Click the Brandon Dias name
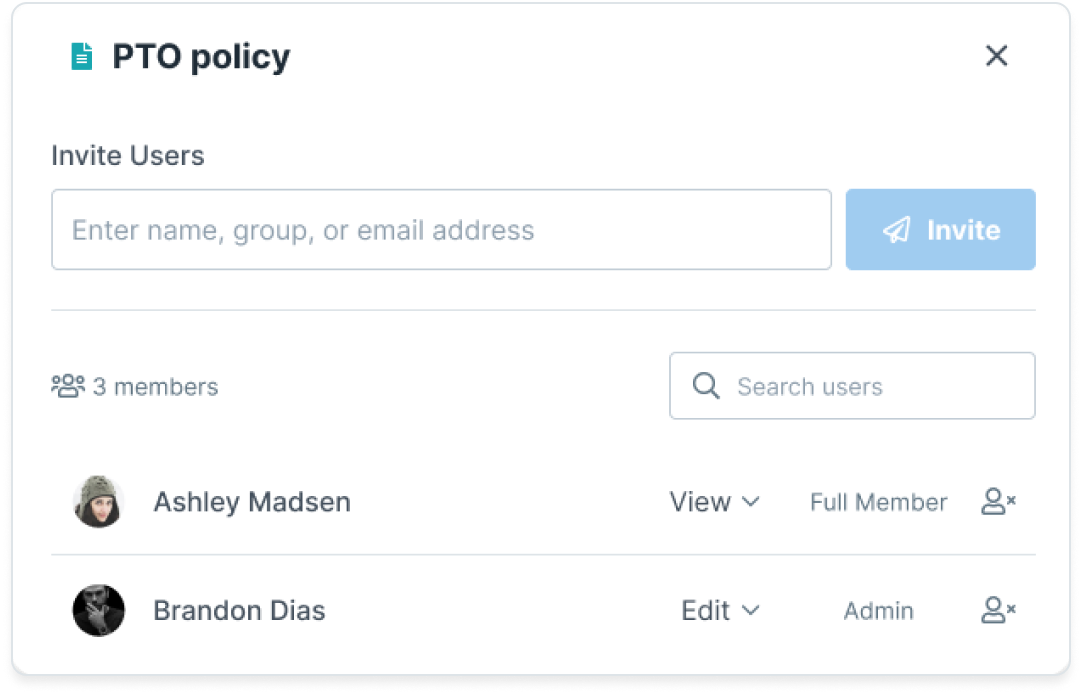Image resolution: width=1081 pixels, height=694 pixels. tap(239, 611)
